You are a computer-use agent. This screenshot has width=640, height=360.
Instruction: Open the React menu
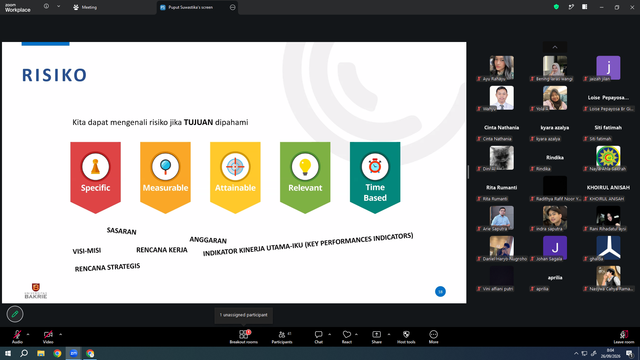(347, 337)
